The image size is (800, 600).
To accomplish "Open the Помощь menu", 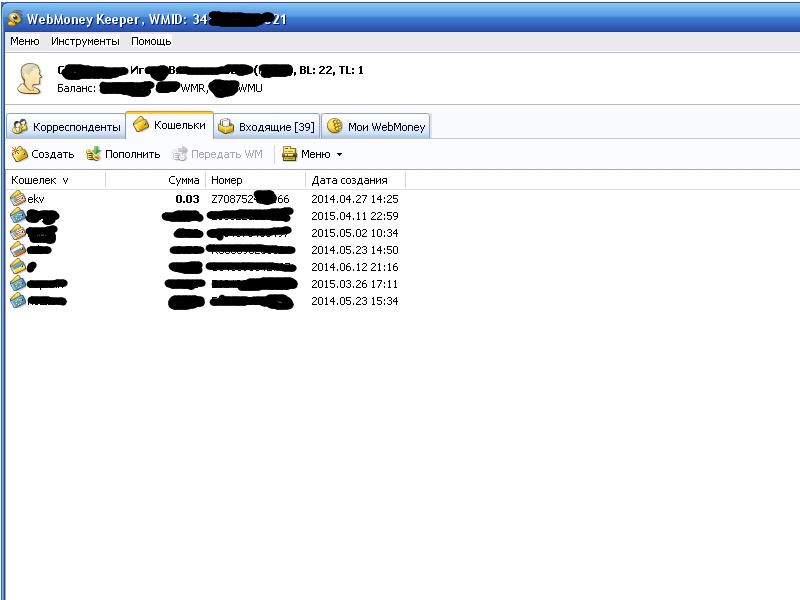I will pos(151,41).
